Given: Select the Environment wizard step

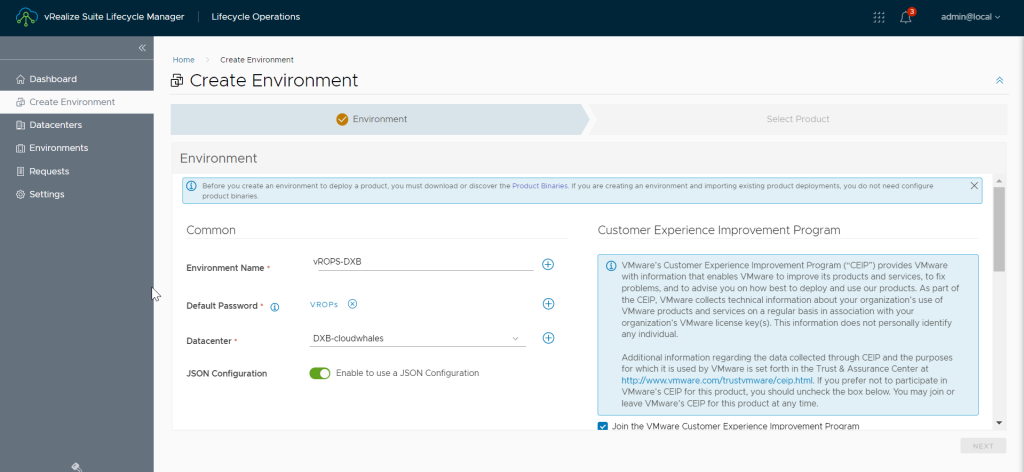Looking at the screenshot, I should click(x=379, y=119).
